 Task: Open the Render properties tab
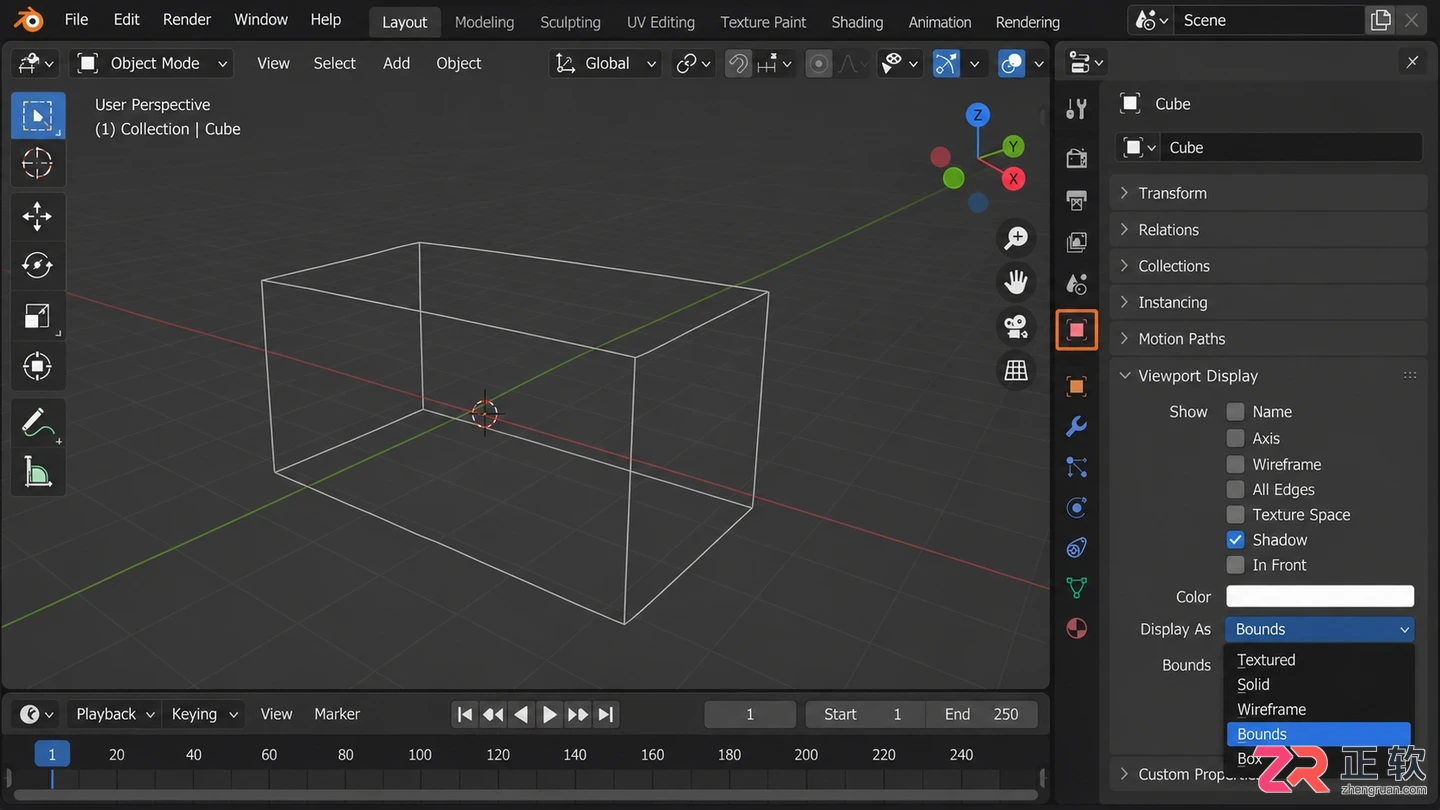point(1077,158)
